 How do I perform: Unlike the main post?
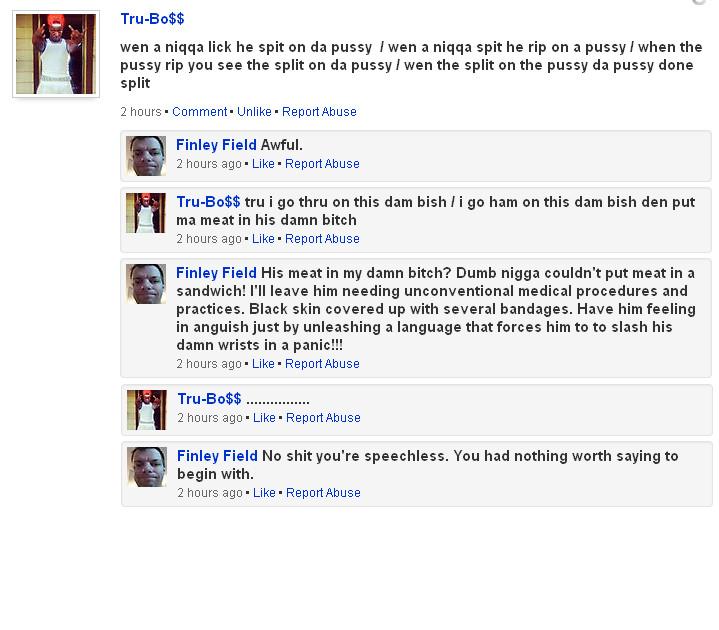[254, 112]
